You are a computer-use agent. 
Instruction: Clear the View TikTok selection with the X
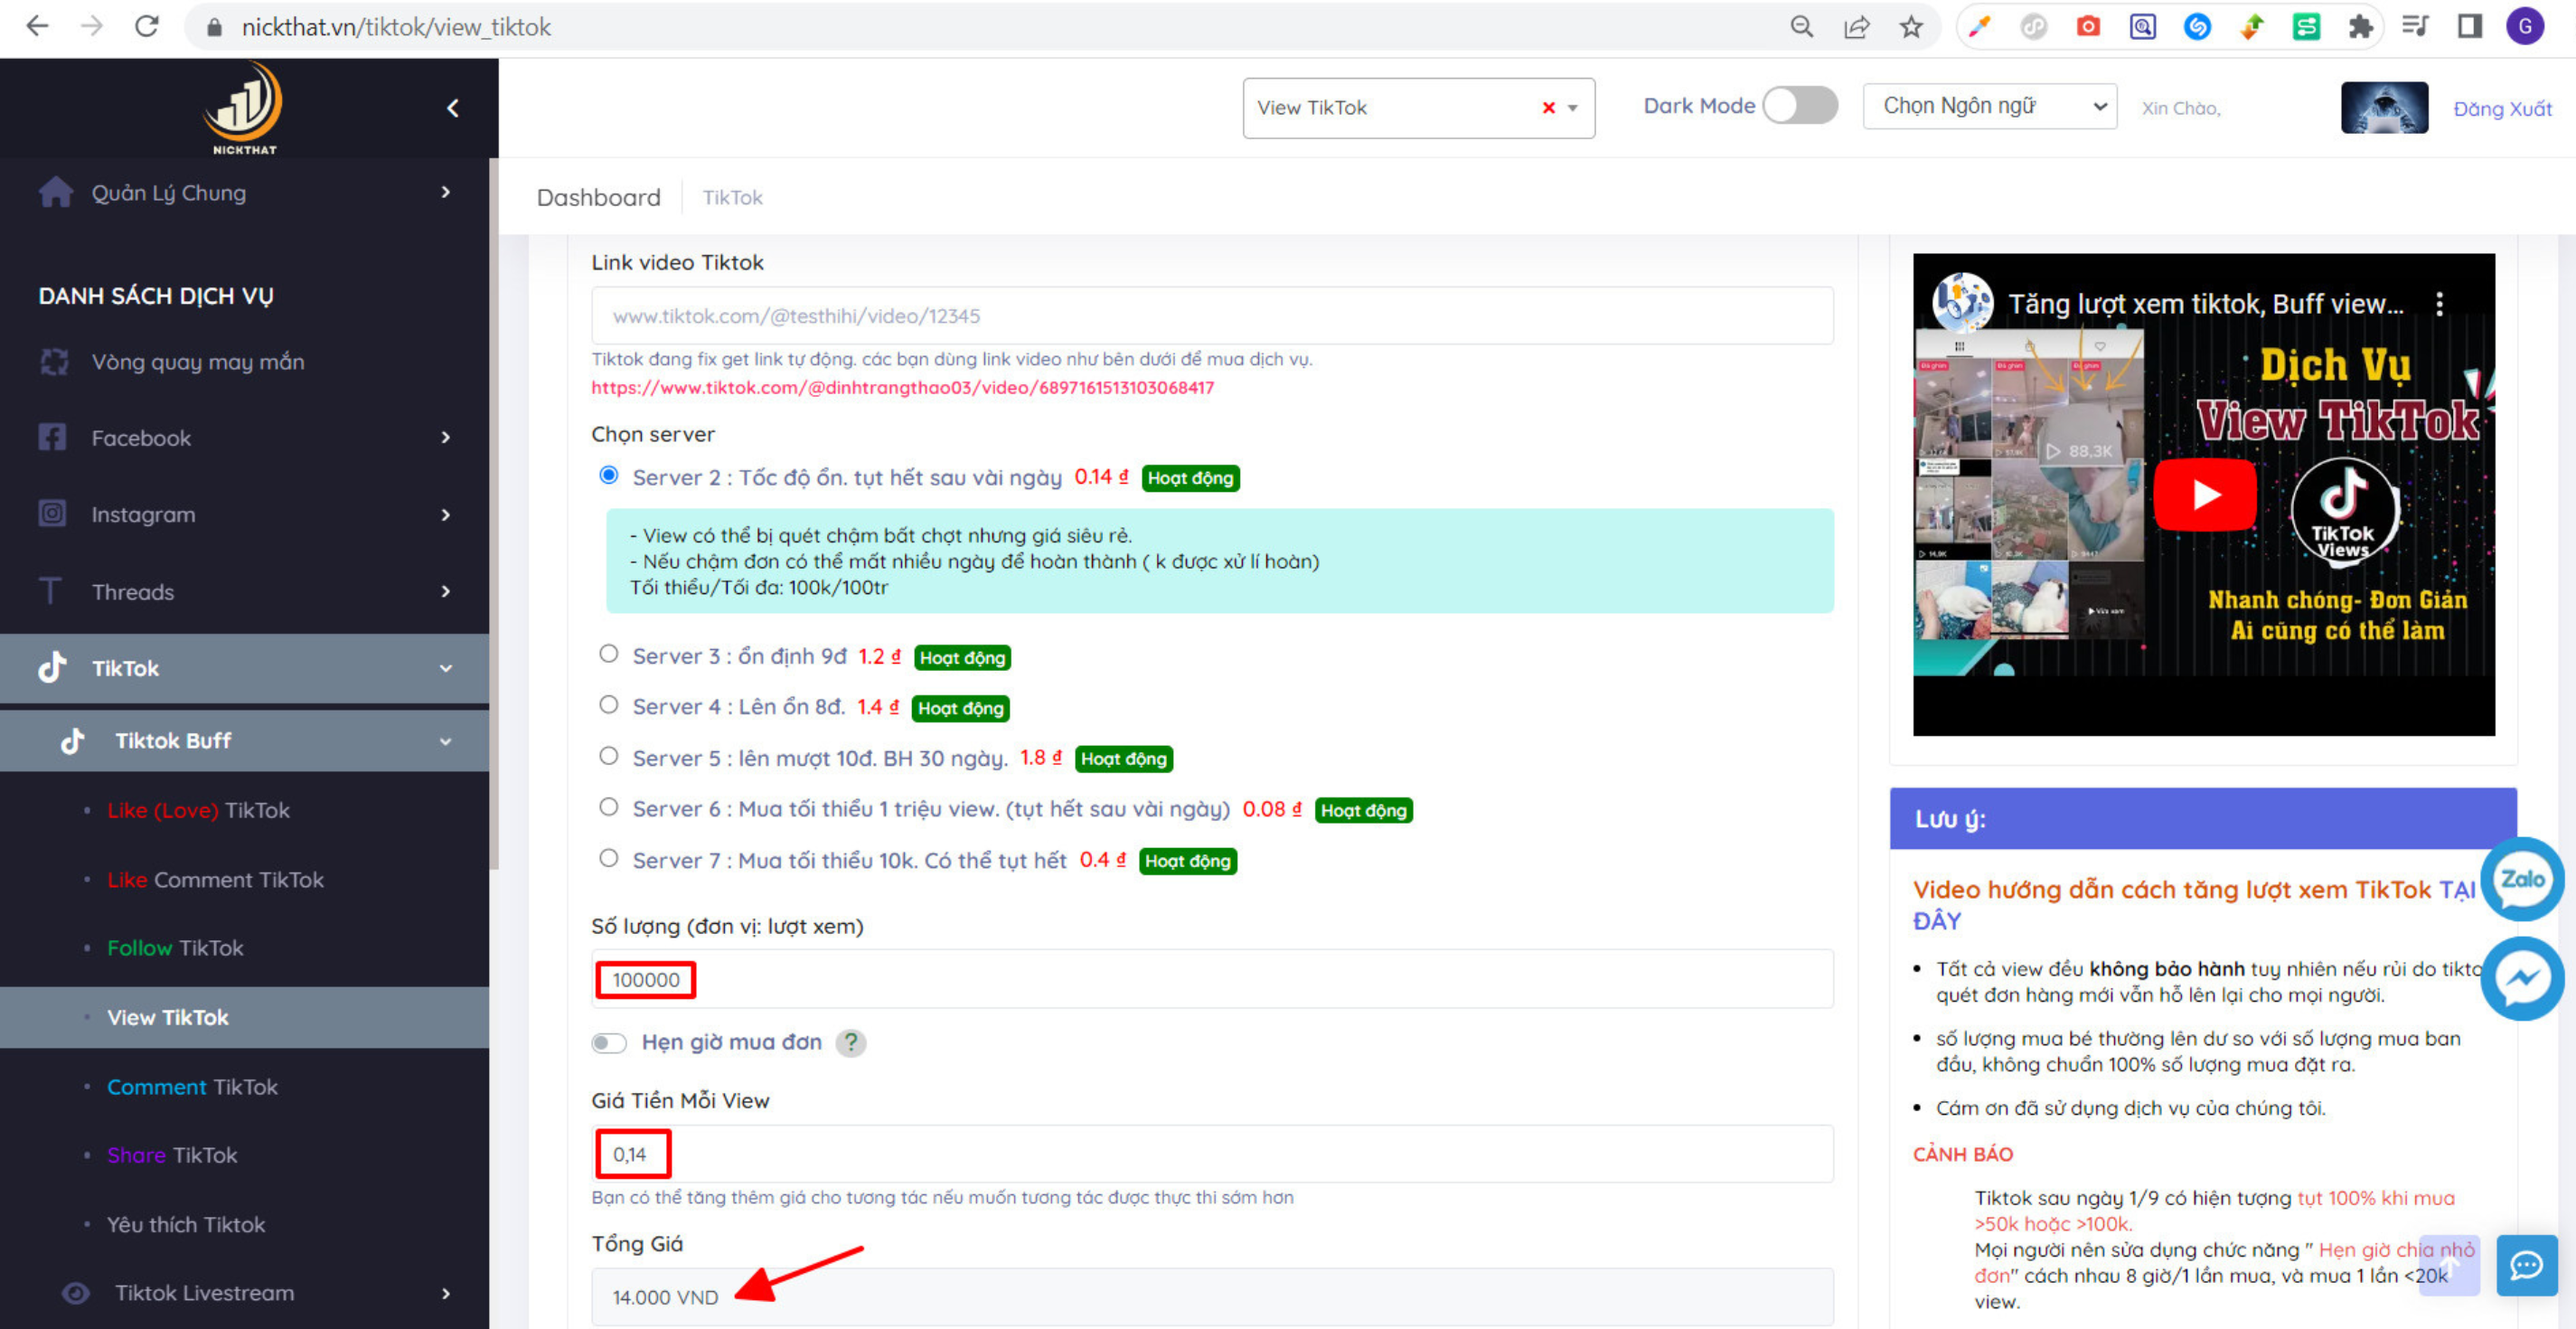(1548, 108)
